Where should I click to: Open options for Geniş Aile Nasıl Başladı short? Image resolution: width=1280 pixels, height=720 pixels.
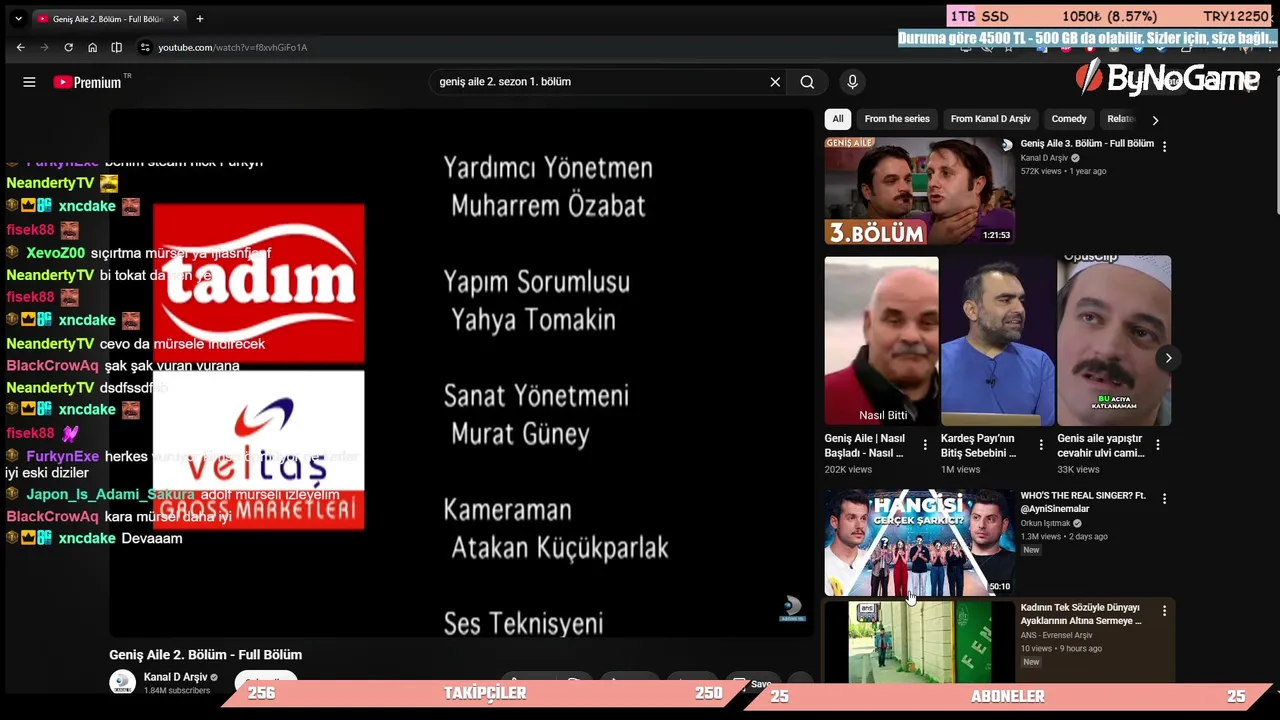coord(925,445)
